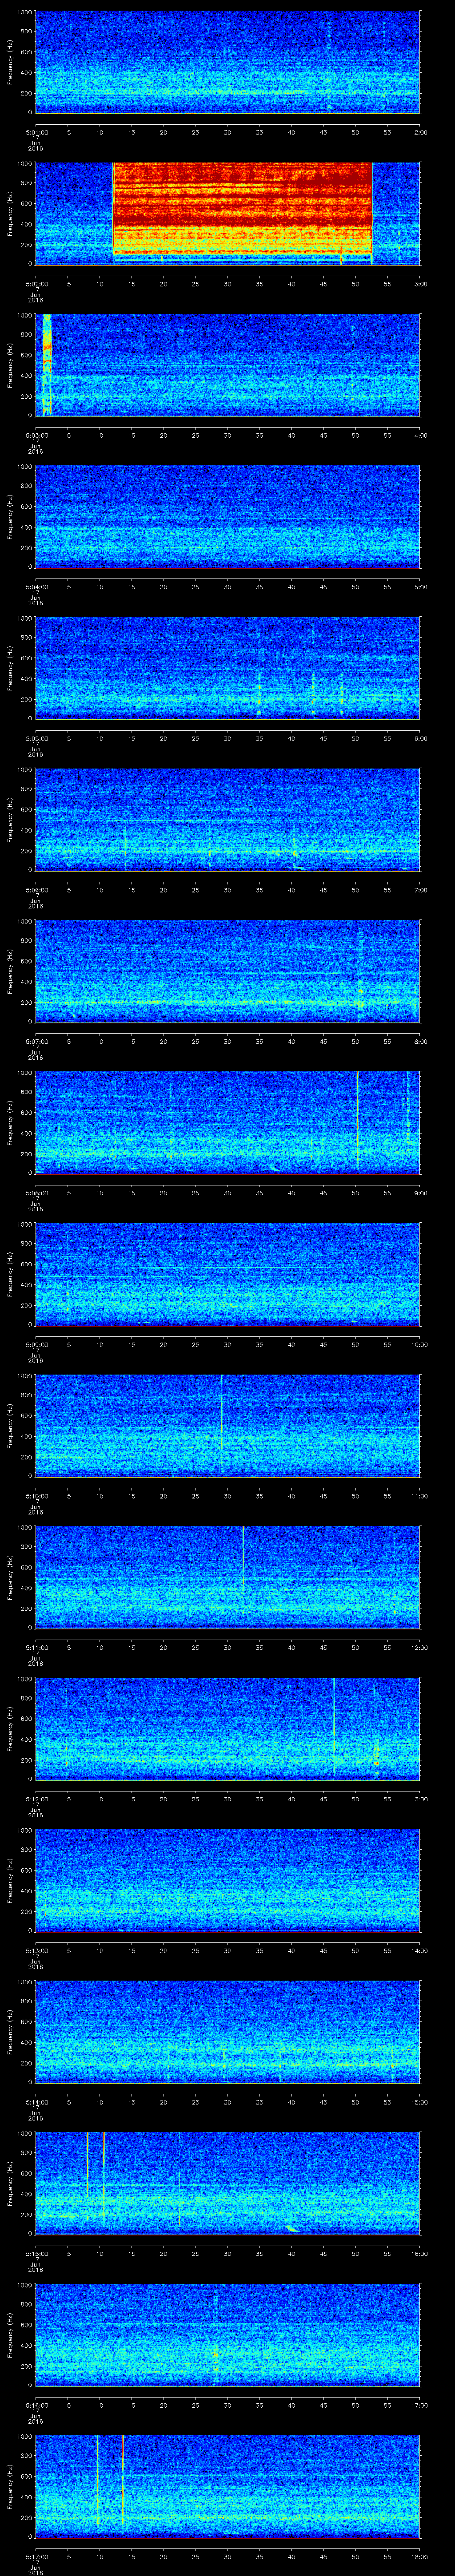Click the spectrogram panel starting at 5:01:00
Image resolution: width=455 pixels, height=2576 pixels.
(x=227, y=62)
